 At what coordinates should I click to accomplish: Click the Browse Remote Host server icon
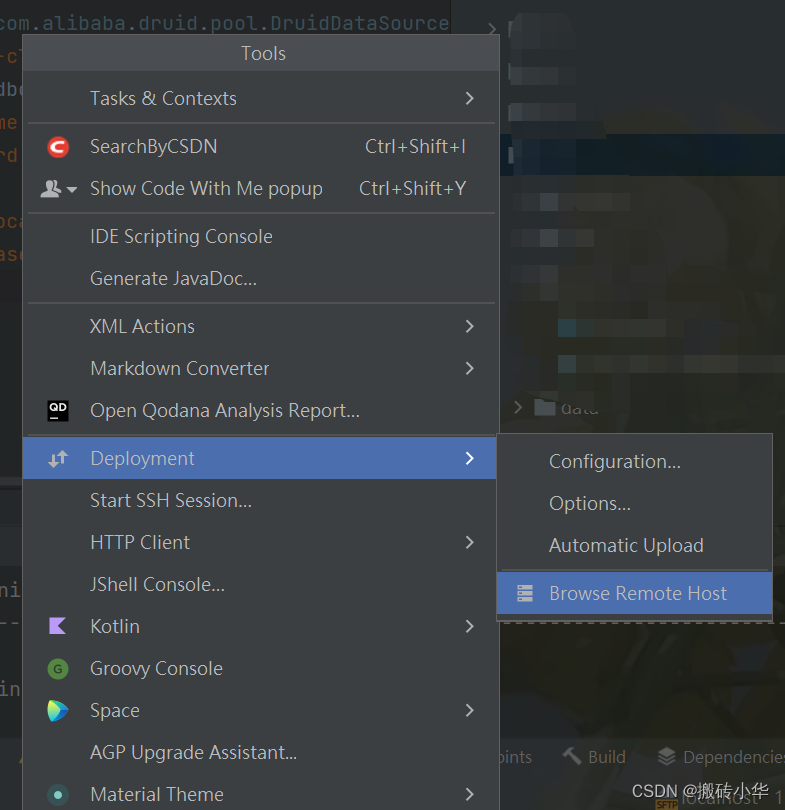[525, 594]
